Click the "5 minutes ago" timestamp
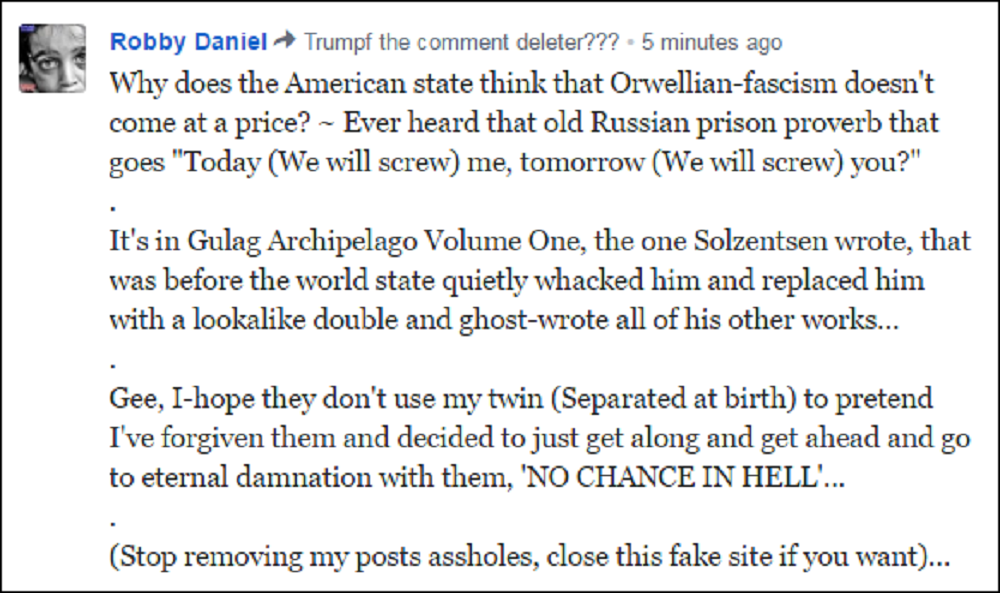This screenshot has width=1000, height=593. click(x=711, y=42)
